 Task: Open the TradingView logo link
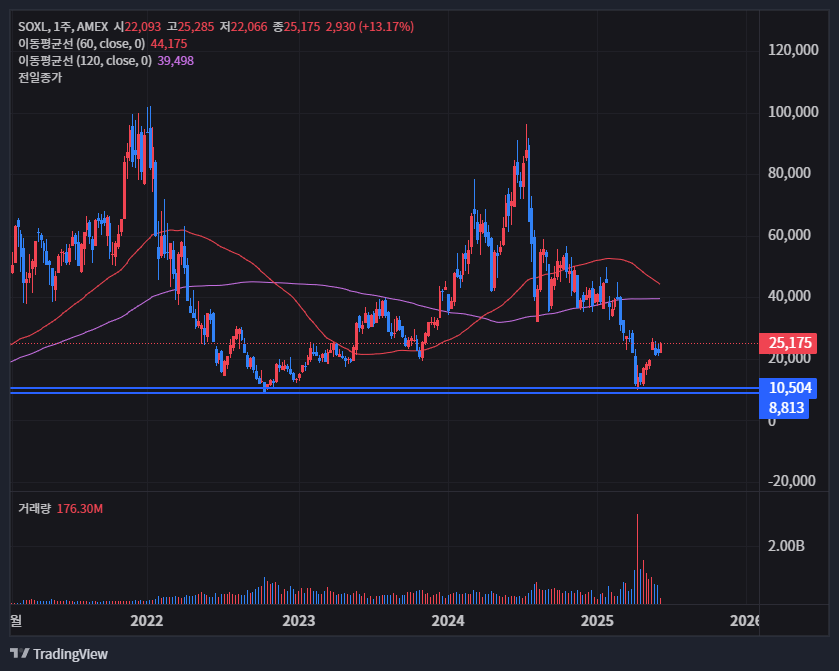59,654
